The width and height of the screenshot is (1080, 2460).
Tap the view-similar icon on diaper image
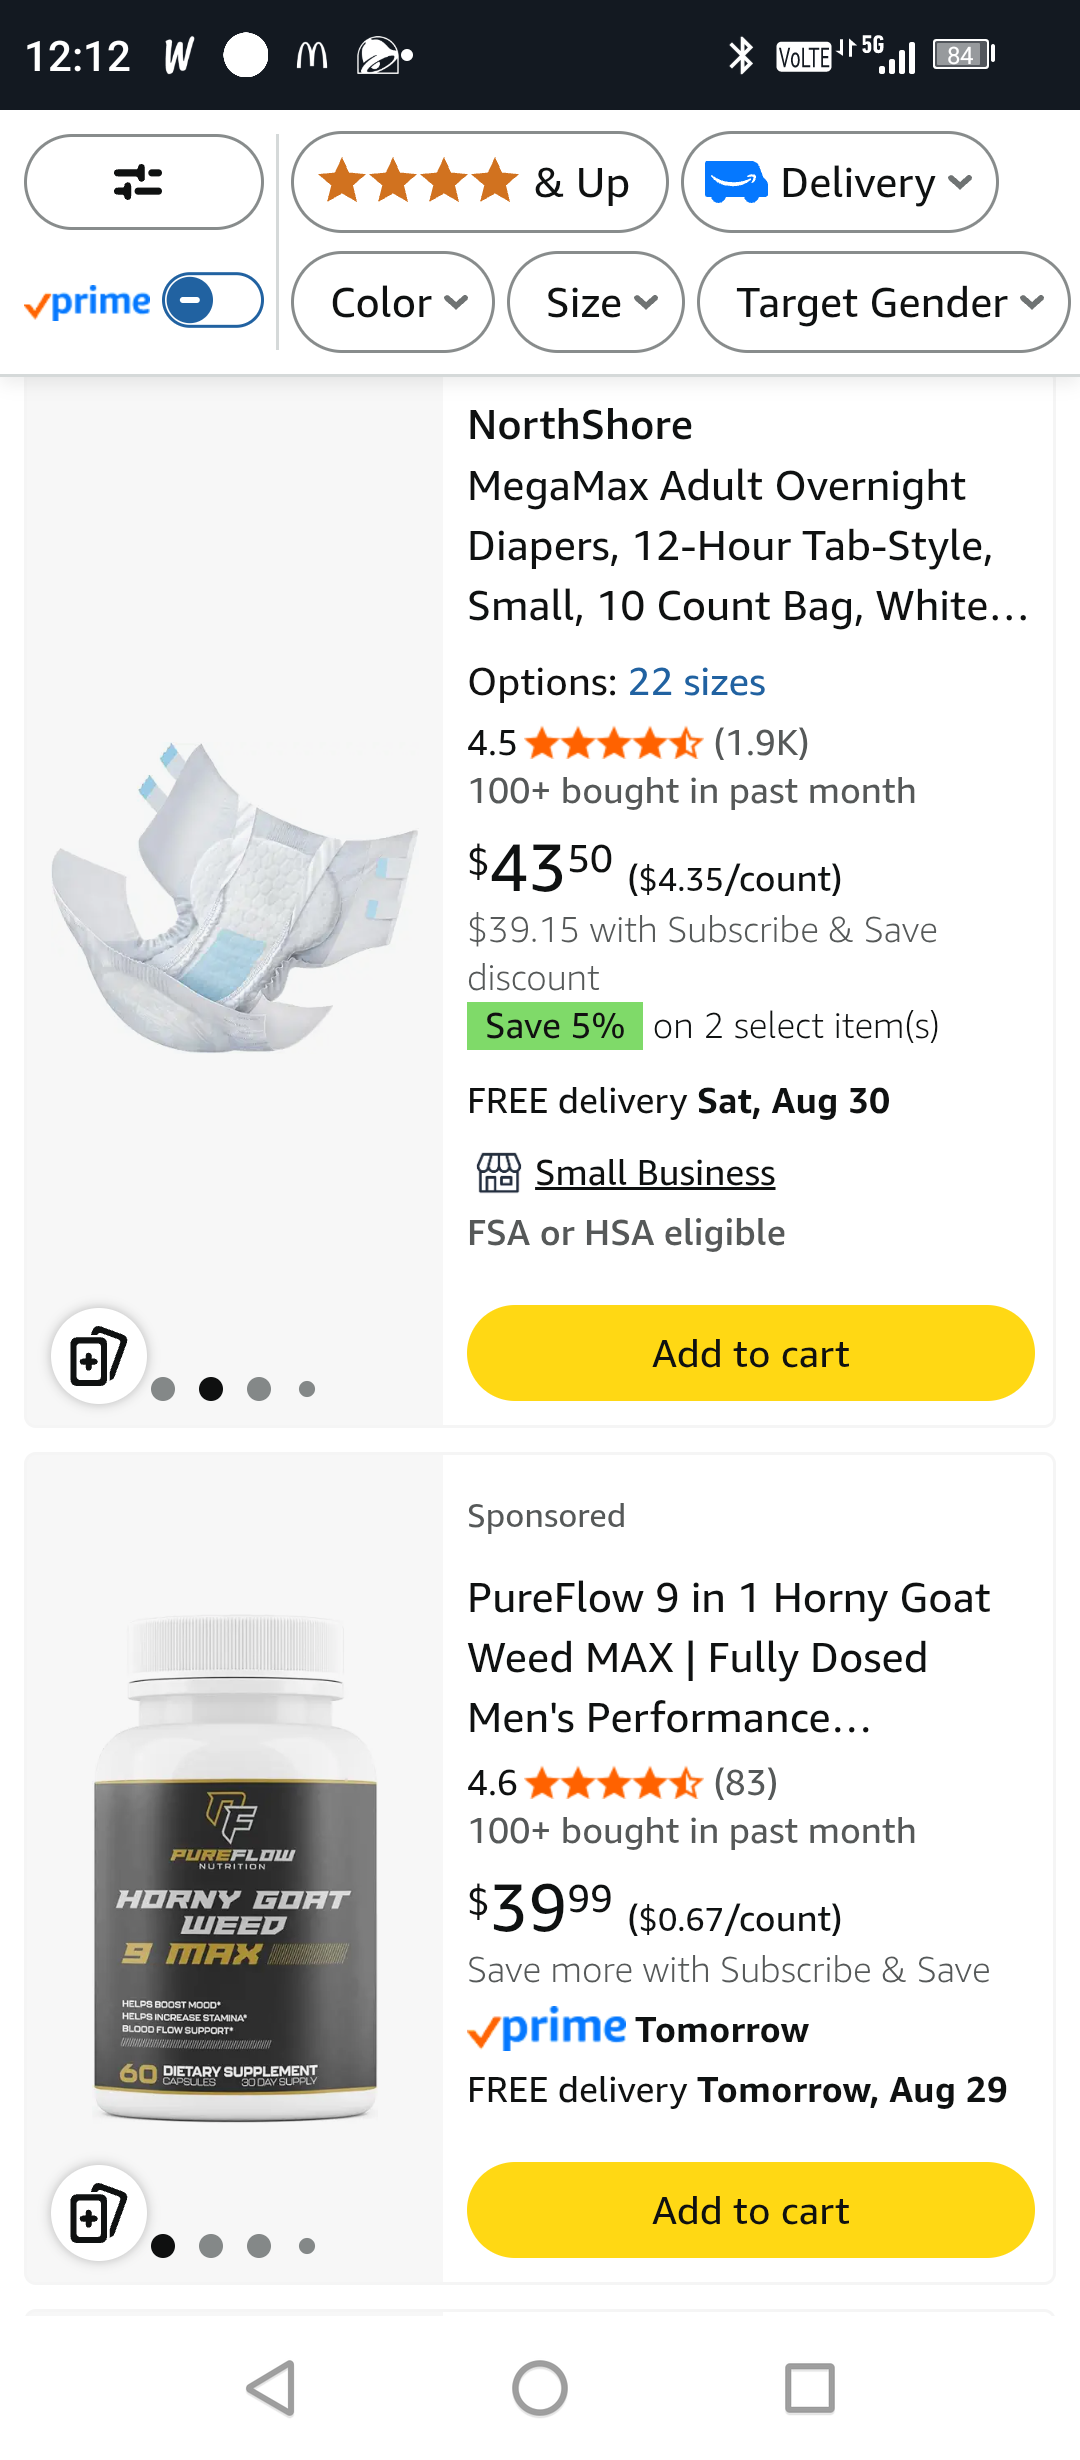click(99, 1356)
